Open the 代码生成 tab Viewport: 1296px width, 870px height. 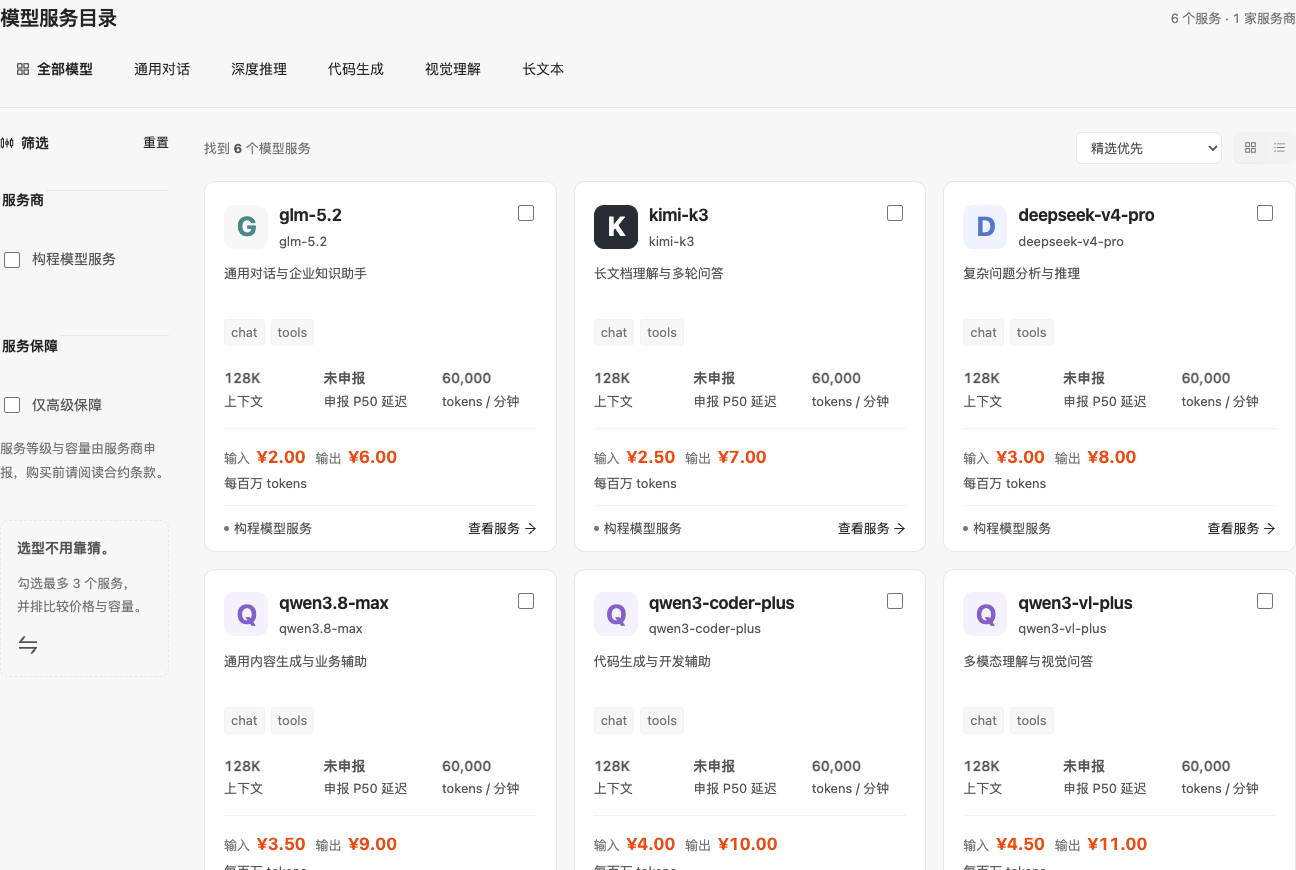click(356, 69)
